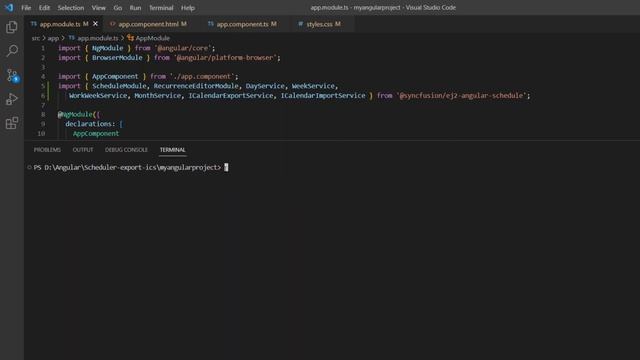
Task: Open the Terminal menu
Action: coord(161,8)
